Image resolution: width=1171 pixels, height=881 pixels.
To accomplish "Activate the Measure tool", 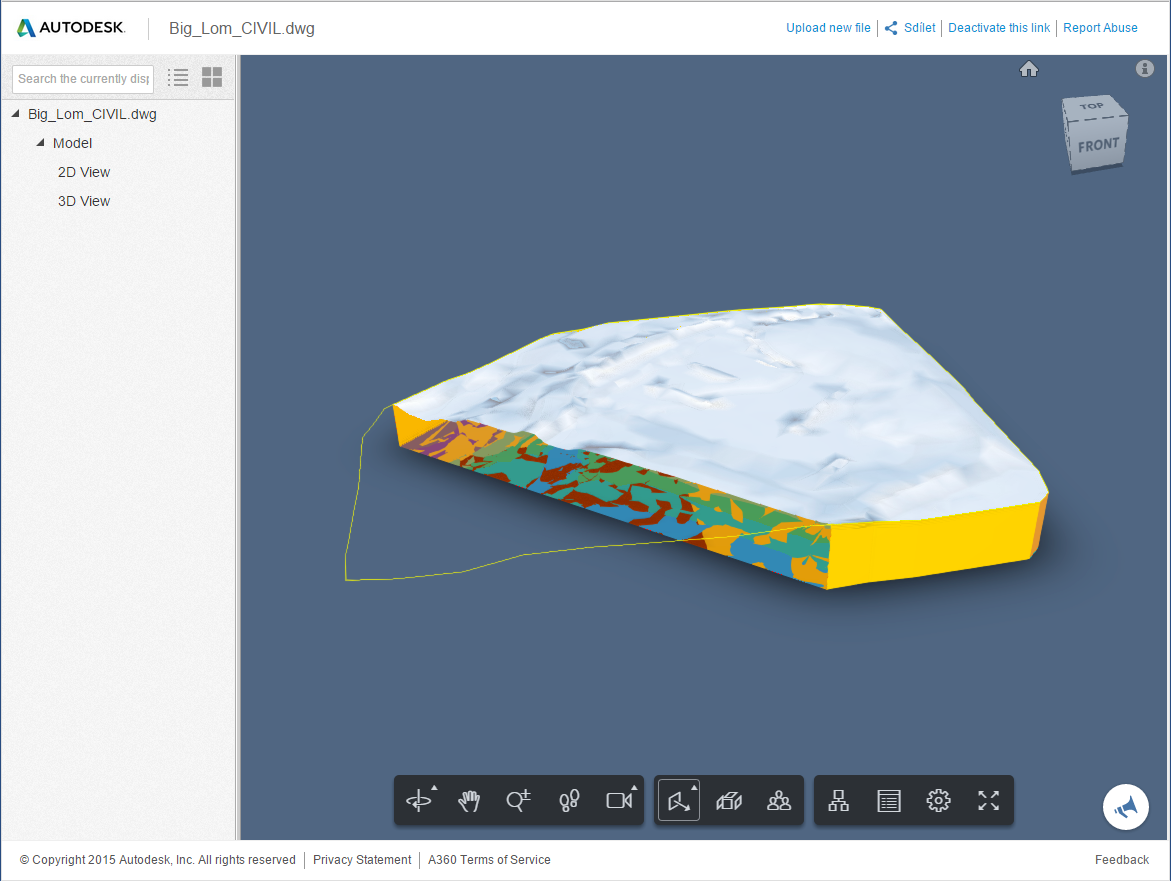I will [678, 800].
